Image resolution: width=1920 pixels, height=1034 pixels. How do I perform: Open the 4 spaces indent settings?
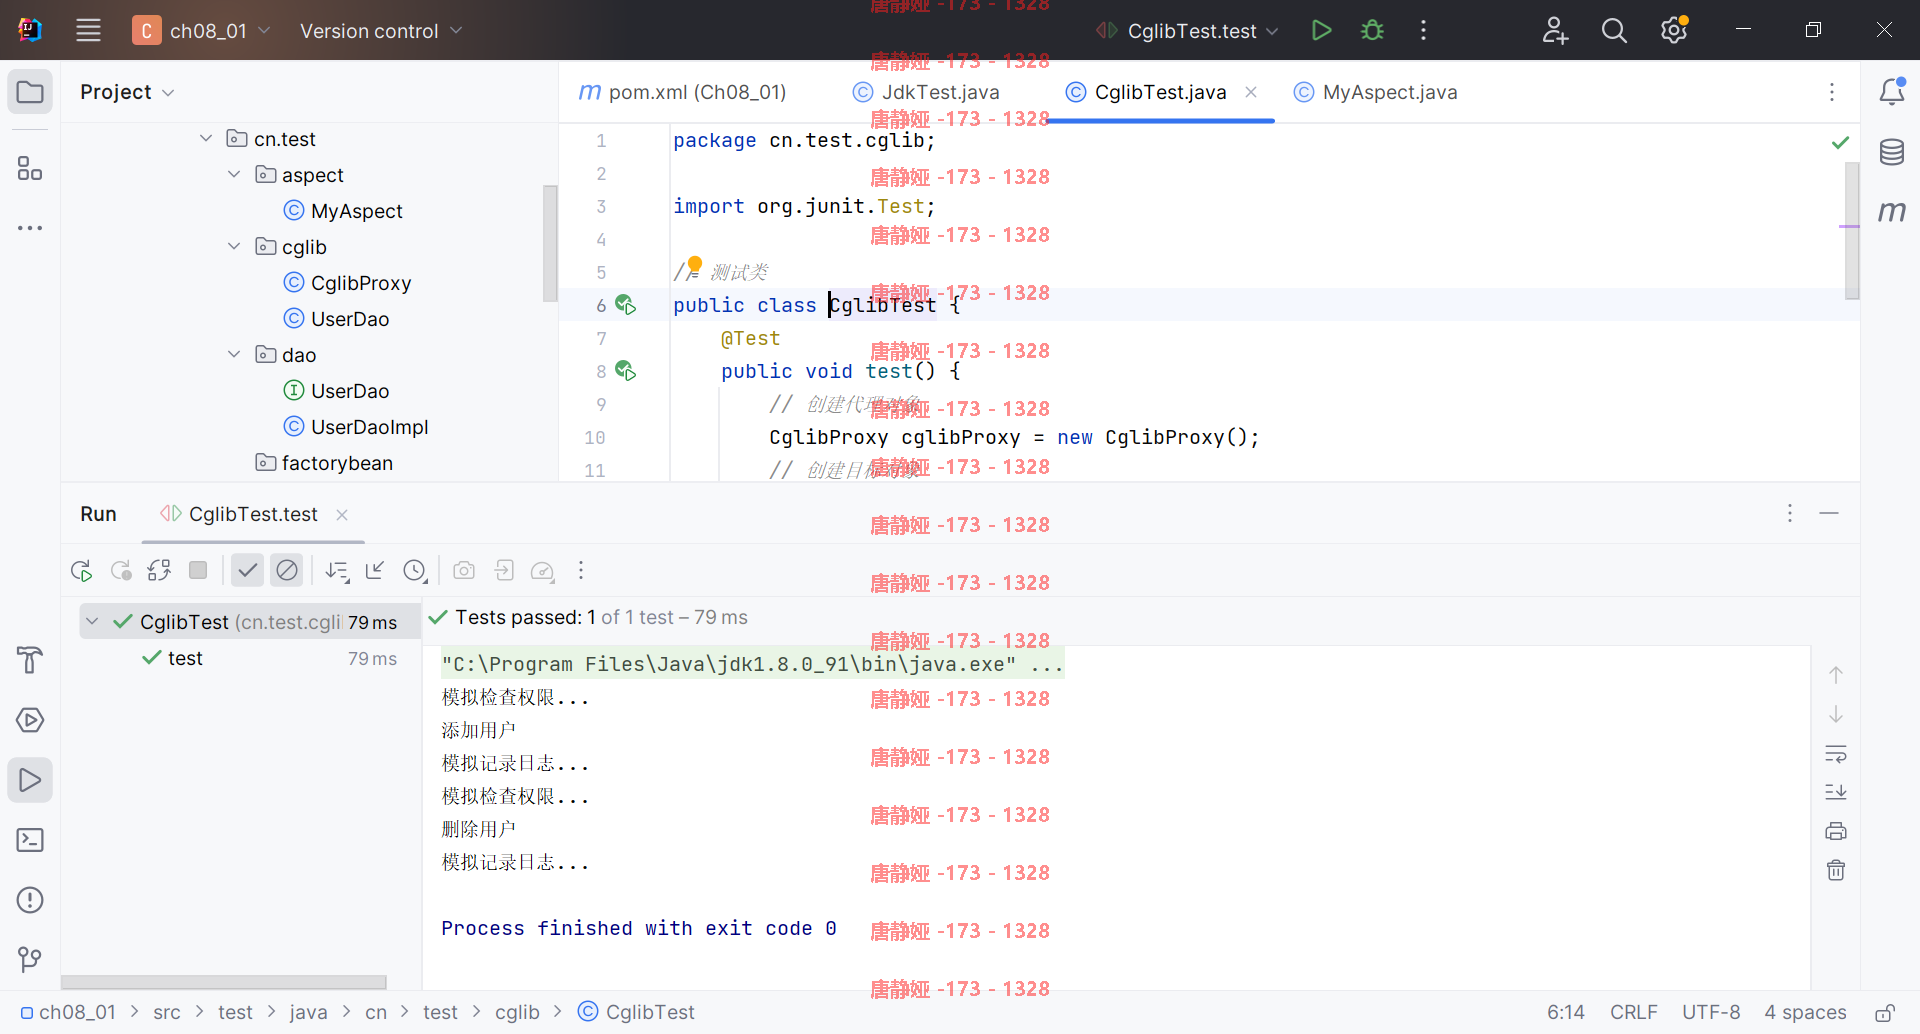[x=1805, y=1012]
